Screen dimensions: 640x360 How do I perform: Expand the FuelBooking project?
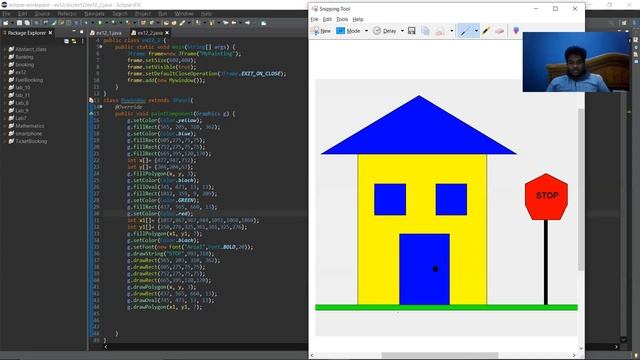click(x=5, y=80)
